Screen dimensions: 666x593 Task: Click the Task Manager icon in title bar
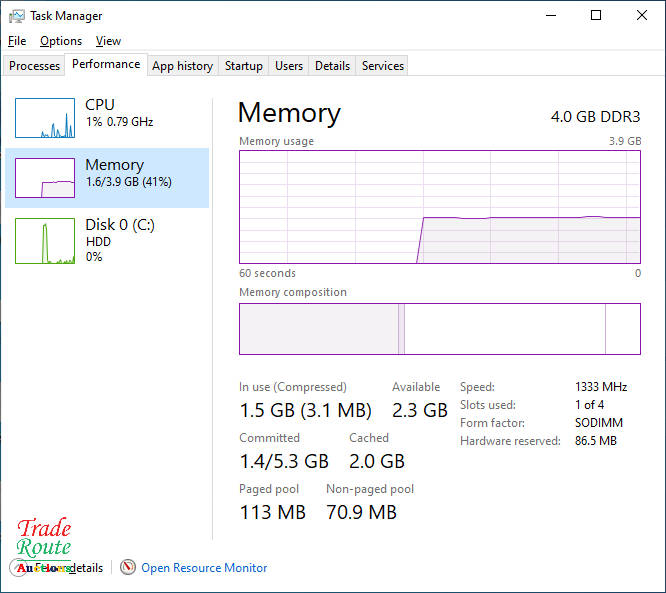coord(17,16)
